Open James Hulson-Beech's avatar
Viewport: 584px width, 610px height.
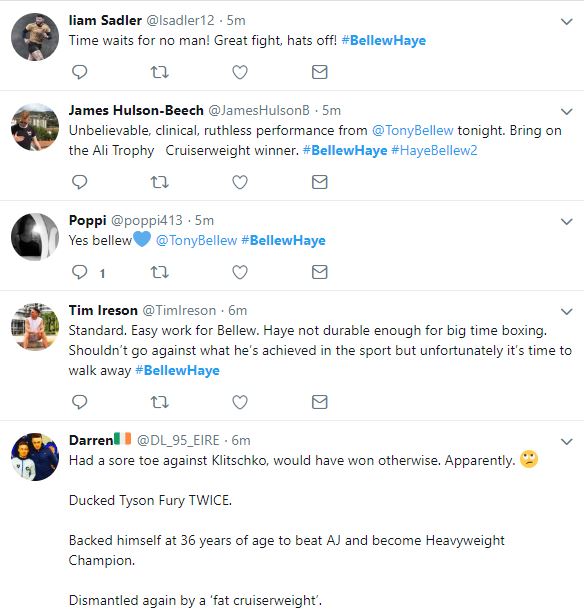[35, 127]
